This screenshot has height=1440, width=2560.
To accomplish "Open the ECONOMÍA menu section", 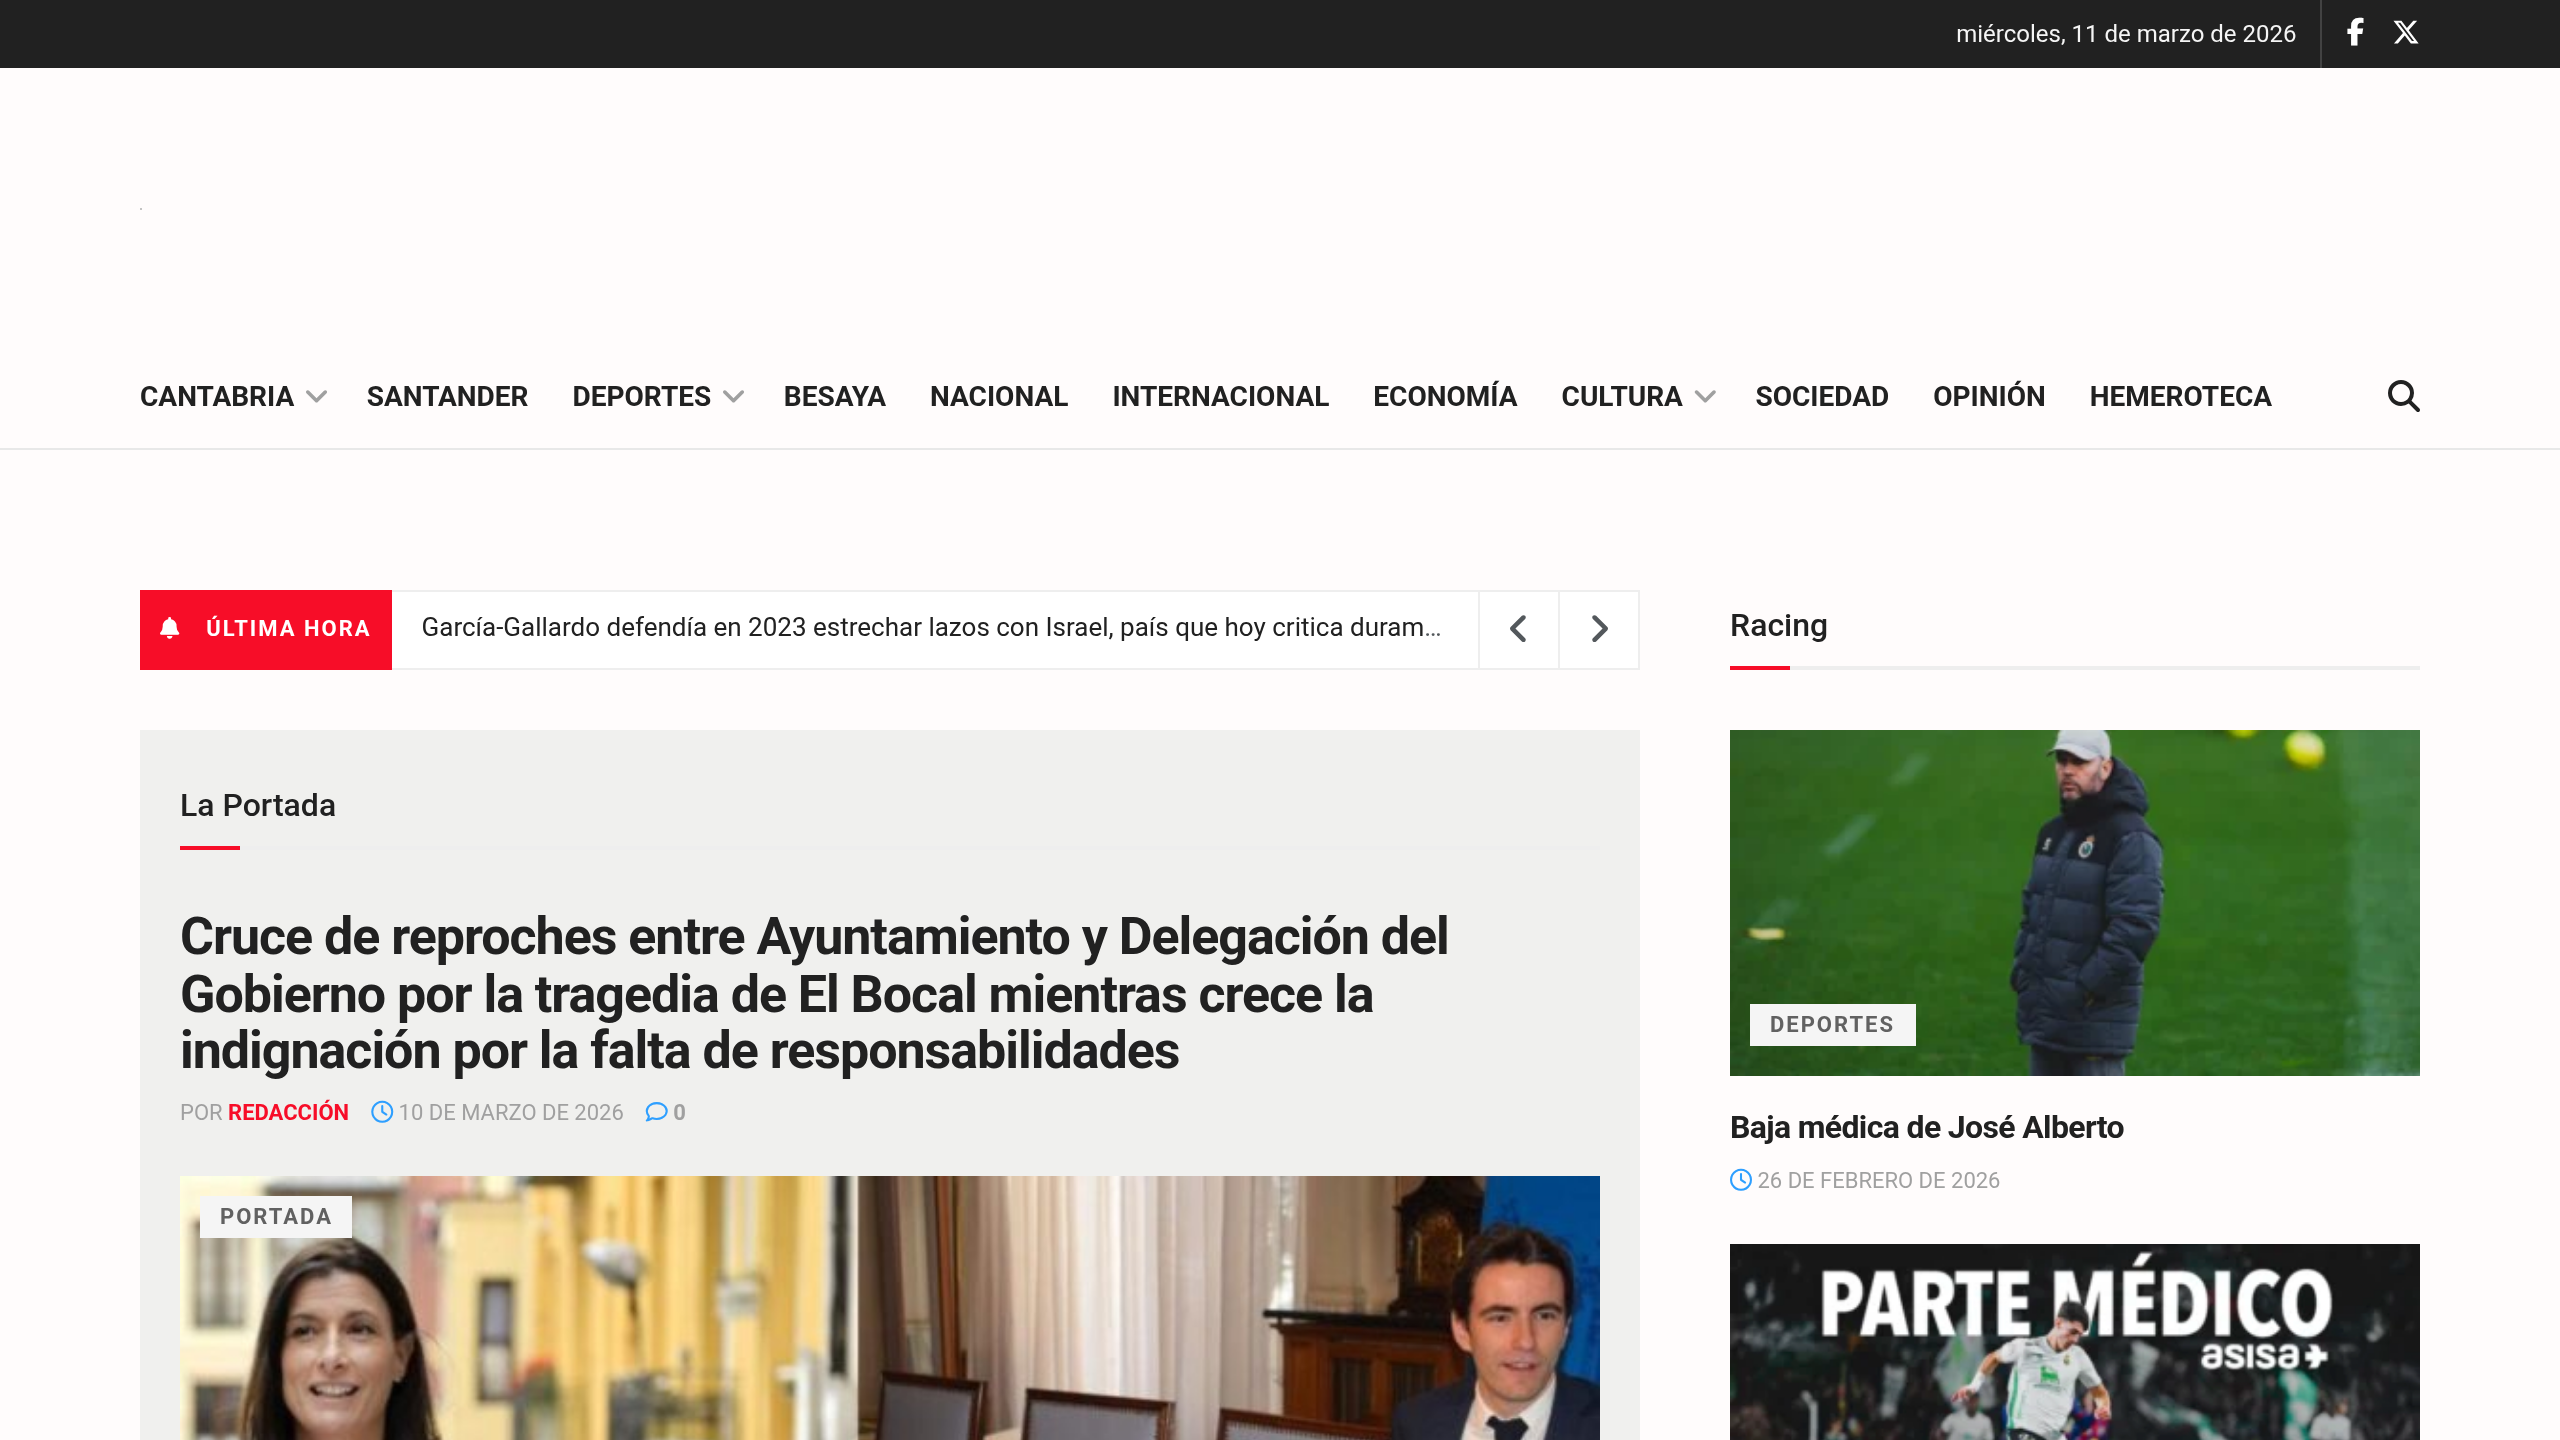I will [1445, 396].
